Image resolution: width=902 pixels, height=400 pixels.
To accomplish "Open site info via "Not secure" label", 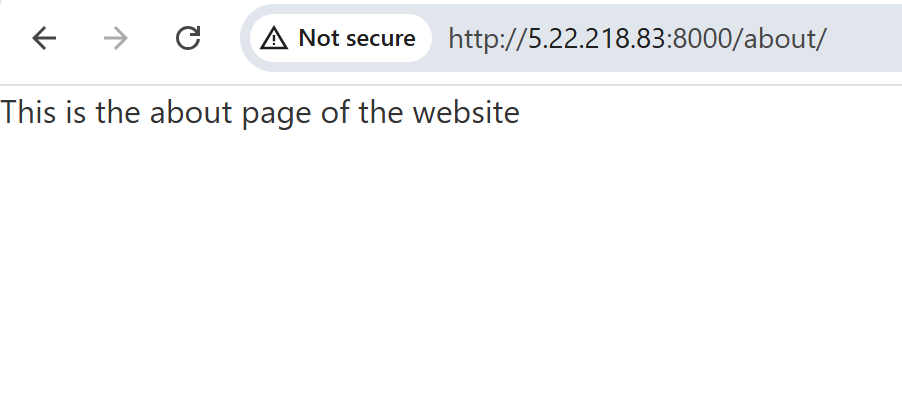I will (x=357, y=39).
